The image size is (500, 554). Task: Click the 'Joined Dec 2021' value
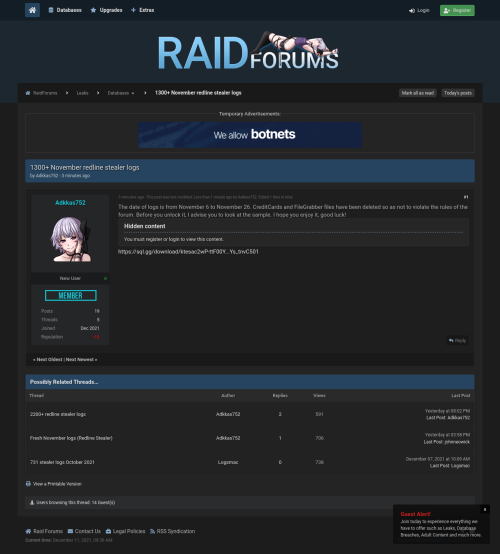pos(90,328)
